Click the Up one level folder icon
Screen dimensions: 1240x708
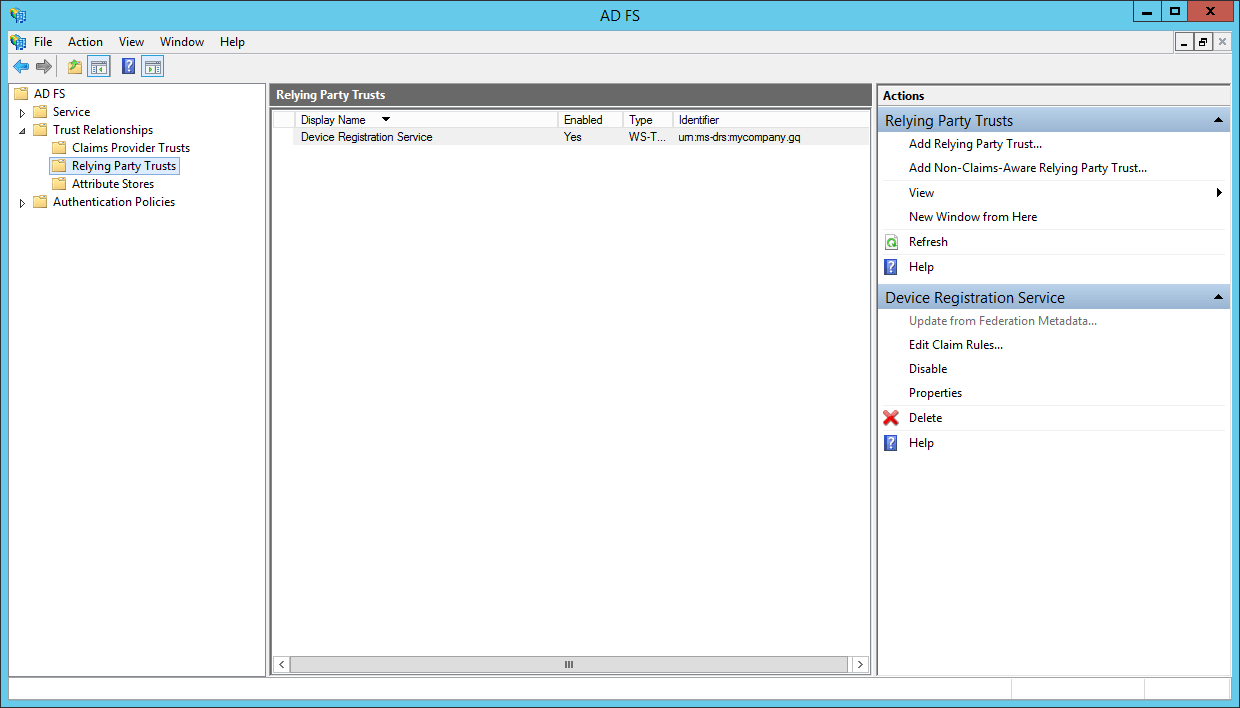coord(74,66)
